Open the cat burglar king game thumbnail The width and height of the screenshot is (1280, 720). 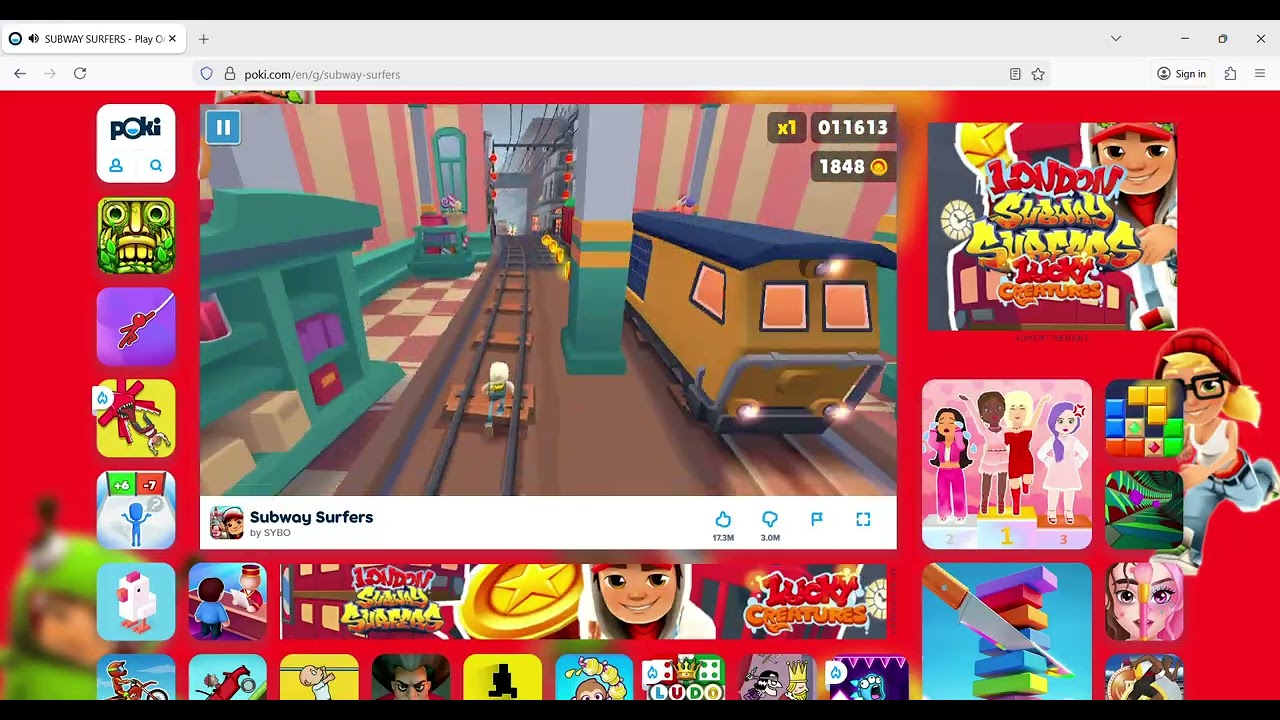point(778,677)
